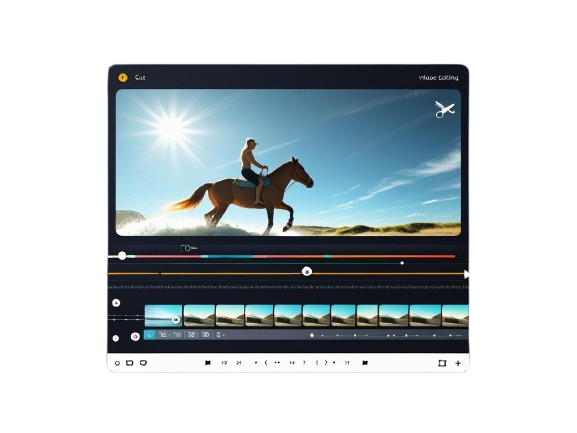Toggle the red-centered round track button
Screen dimensions: 577x433
coord(135,336)
